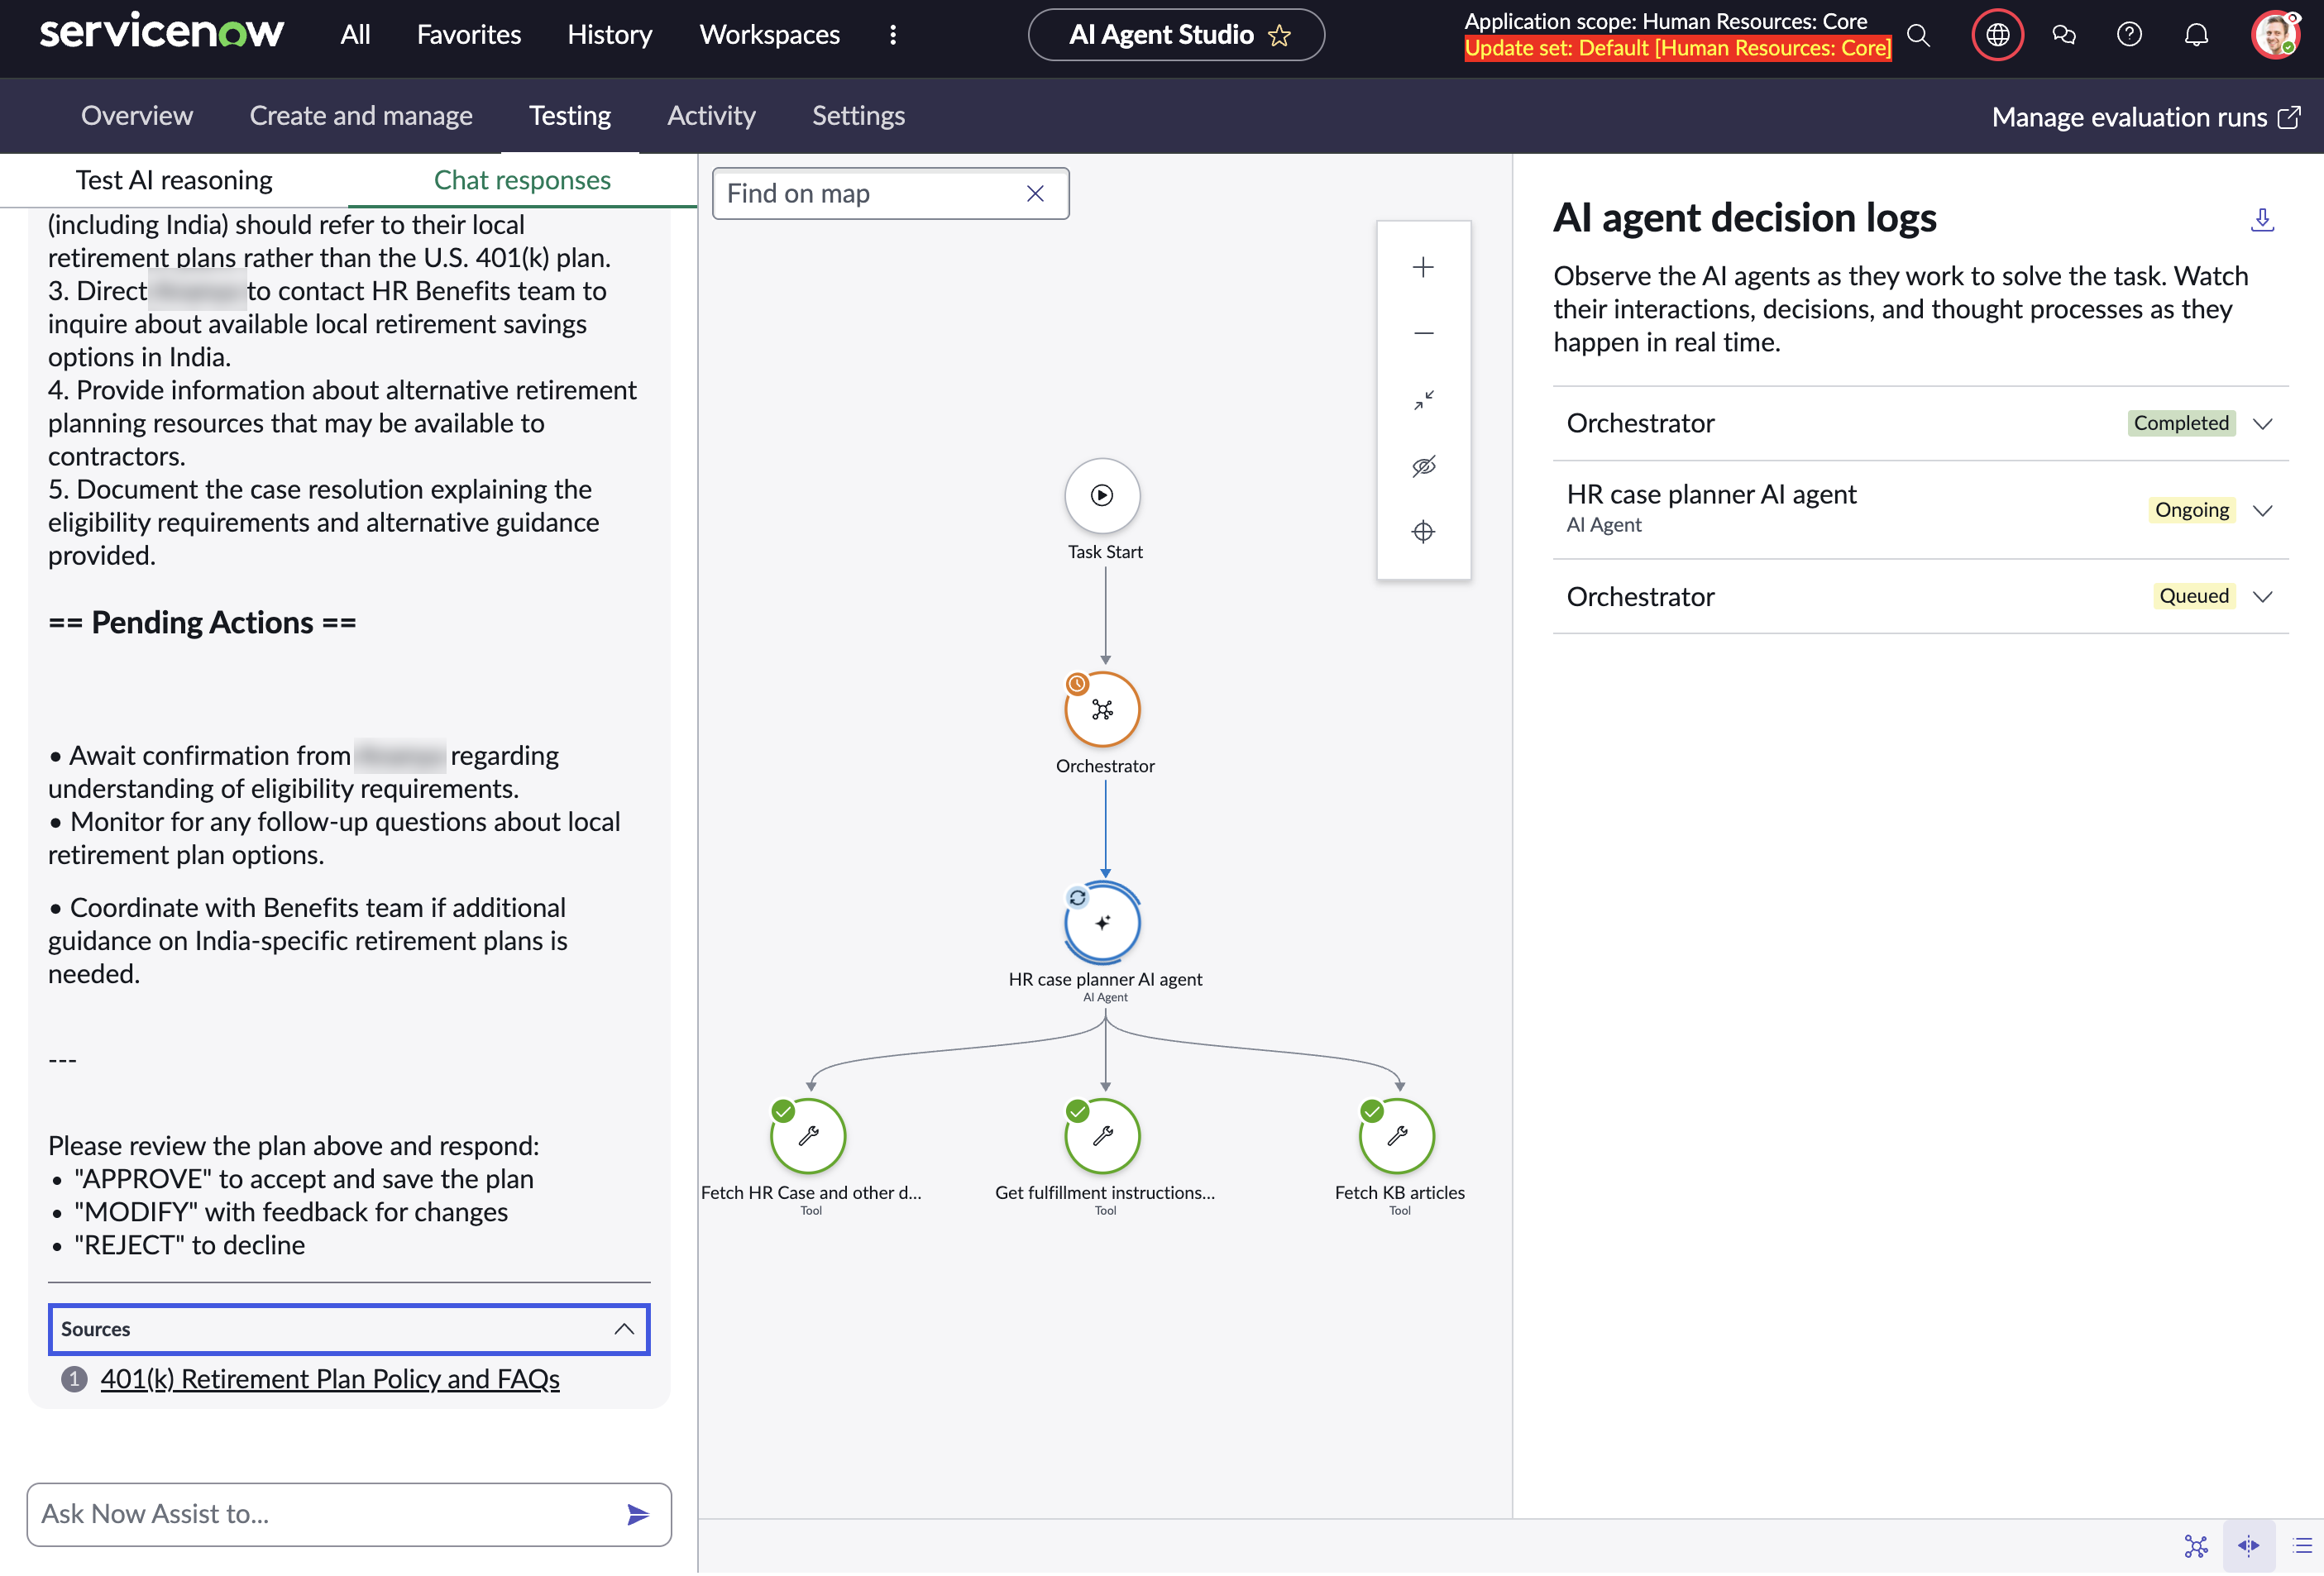The height and width of the screenshot is (1576, 2324).
Task: Click the Application scope Human Resources text
Action: tap(1665, 21)
